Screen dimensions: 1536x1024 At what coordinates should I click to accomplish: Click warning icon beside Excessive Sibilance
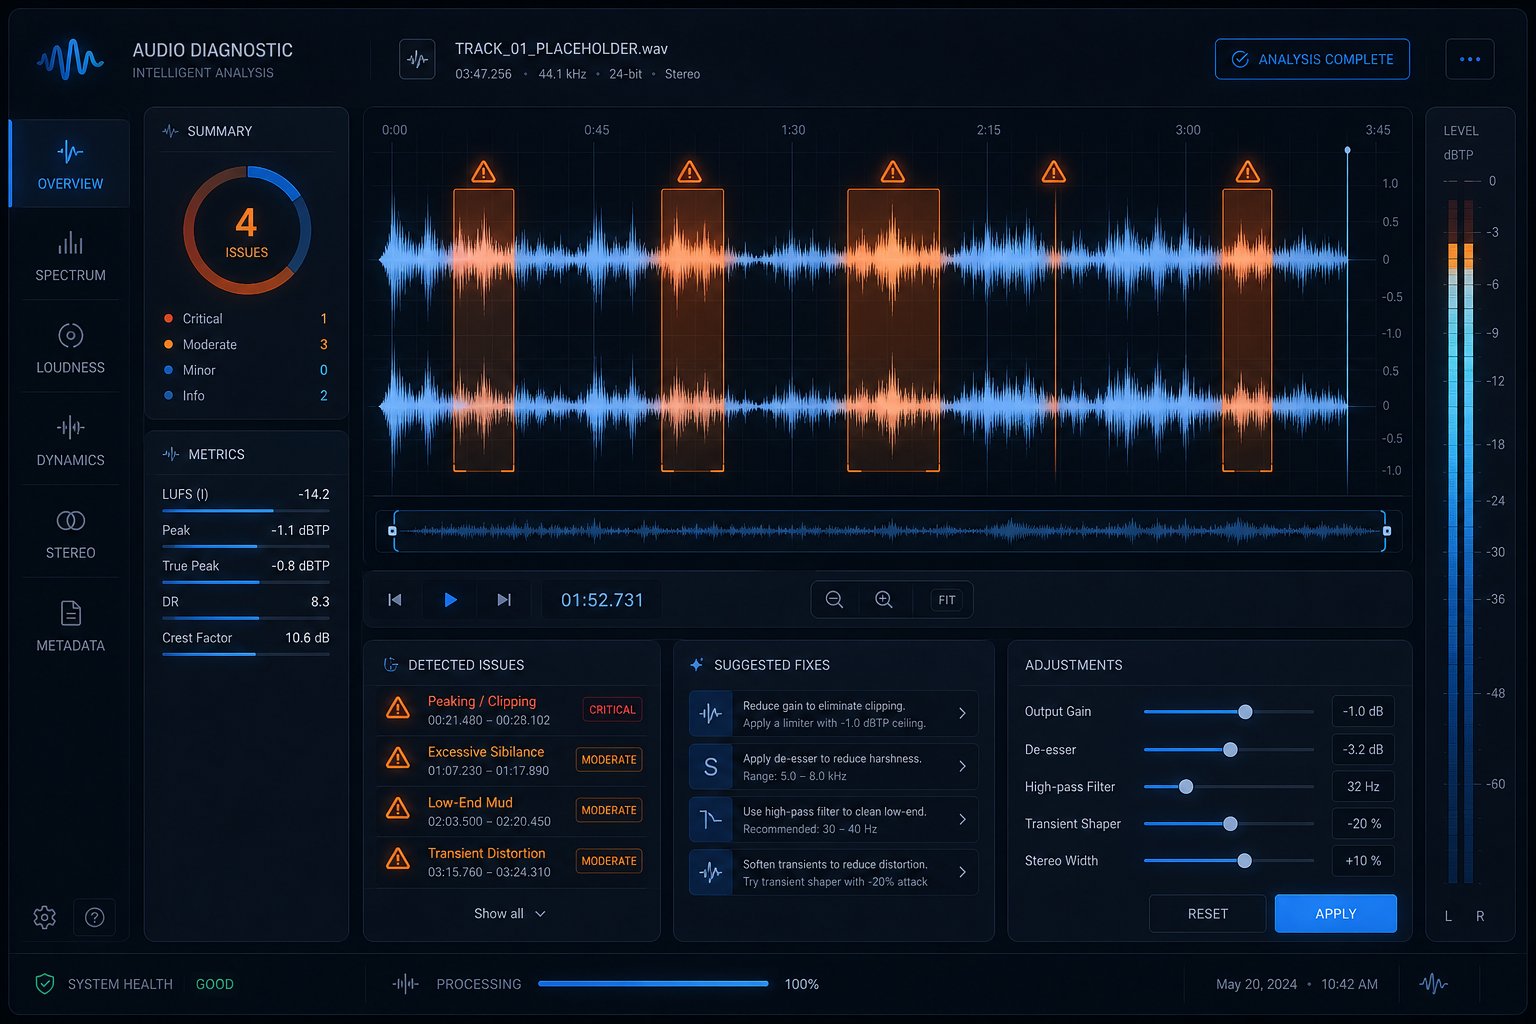coord(398,758)
